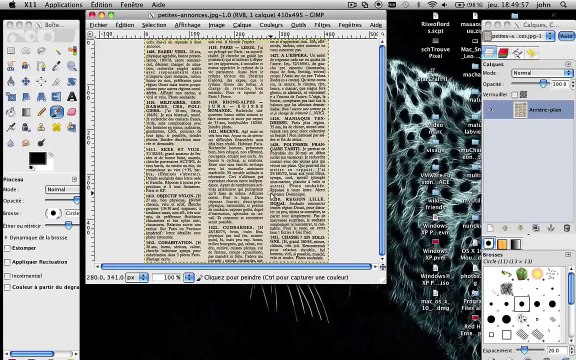This screenshot has height=360, width=576.
Task: Open the Calques panel configuration arrow
Action: [568, 64]
